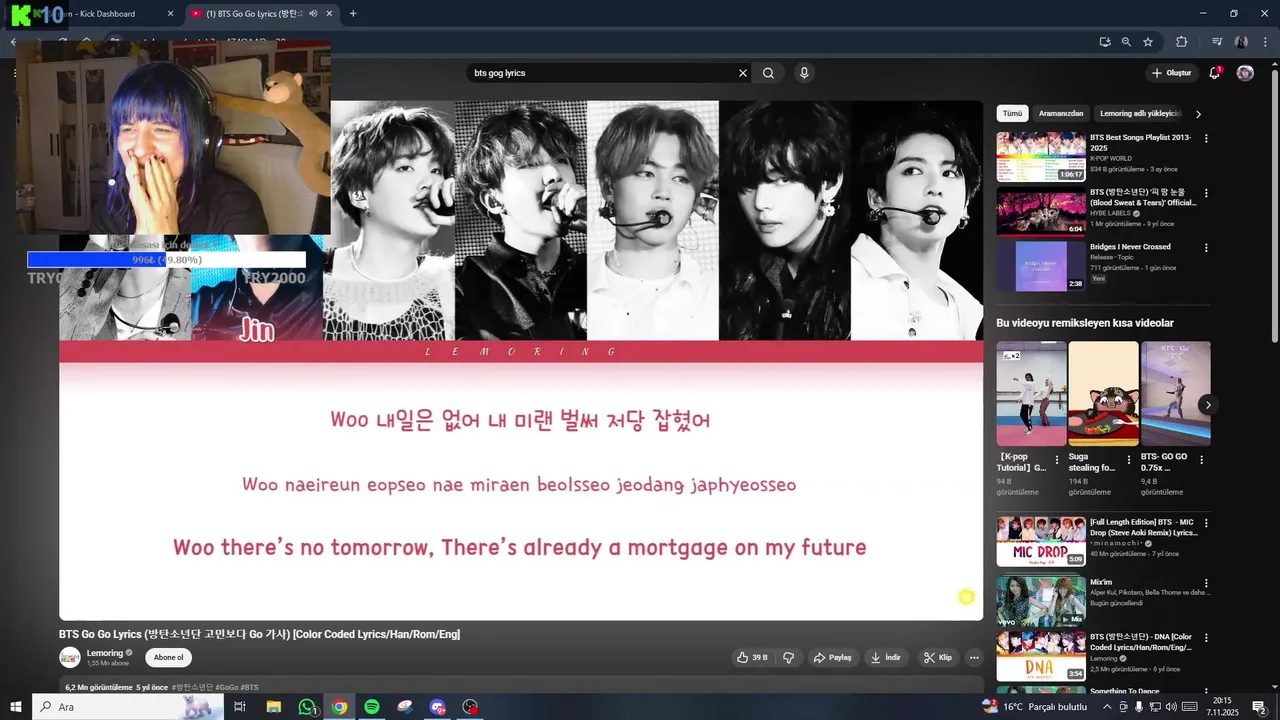Open WhatsApp from the taskbar
1280x720 pixels.
coord(307,707)
